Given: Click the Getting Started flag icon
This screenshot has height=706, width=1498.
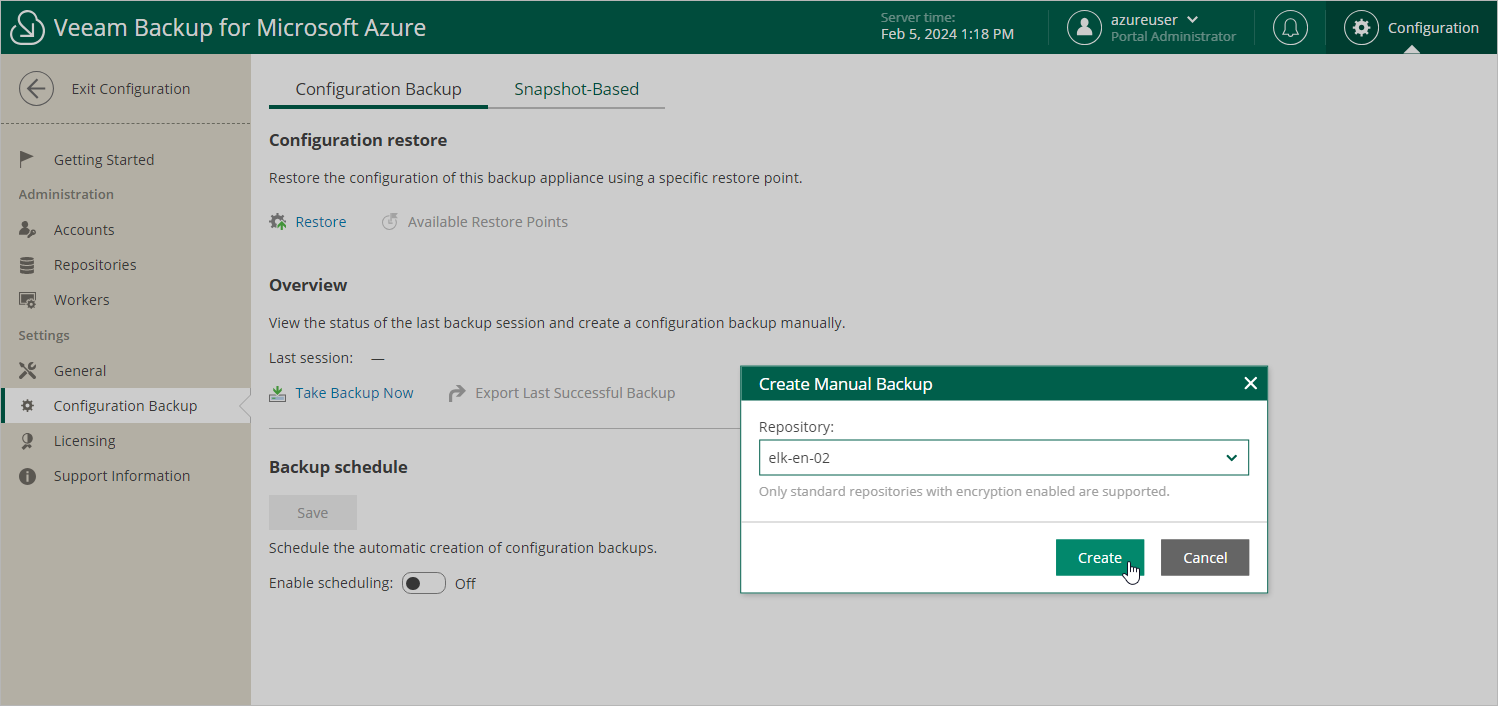Looking at the screenshot, I should coord(28,159).
